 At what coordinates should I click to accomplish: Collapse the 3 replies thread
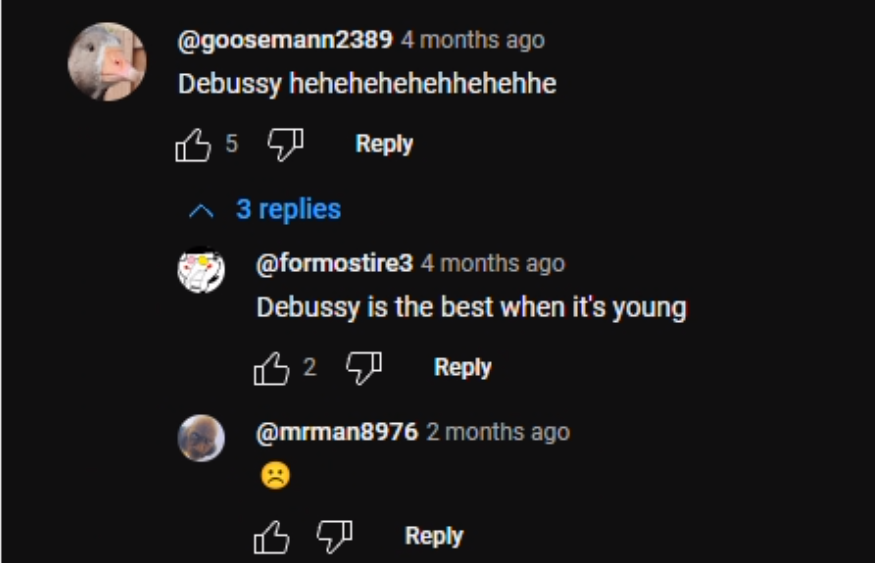(265, 210)
